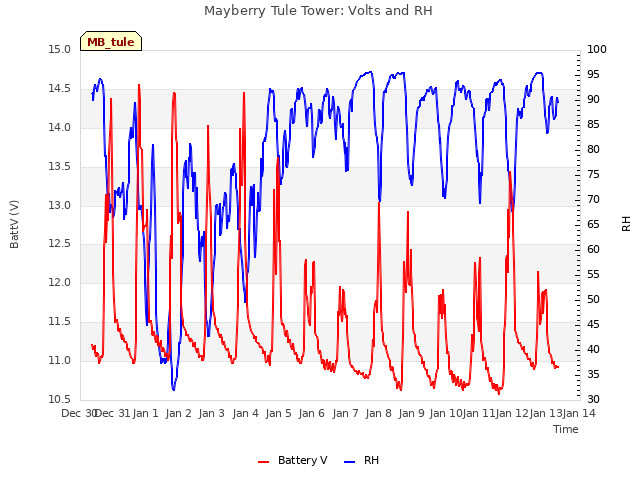
Task: Click the 60 RH axis value
Action: [593, 249]
